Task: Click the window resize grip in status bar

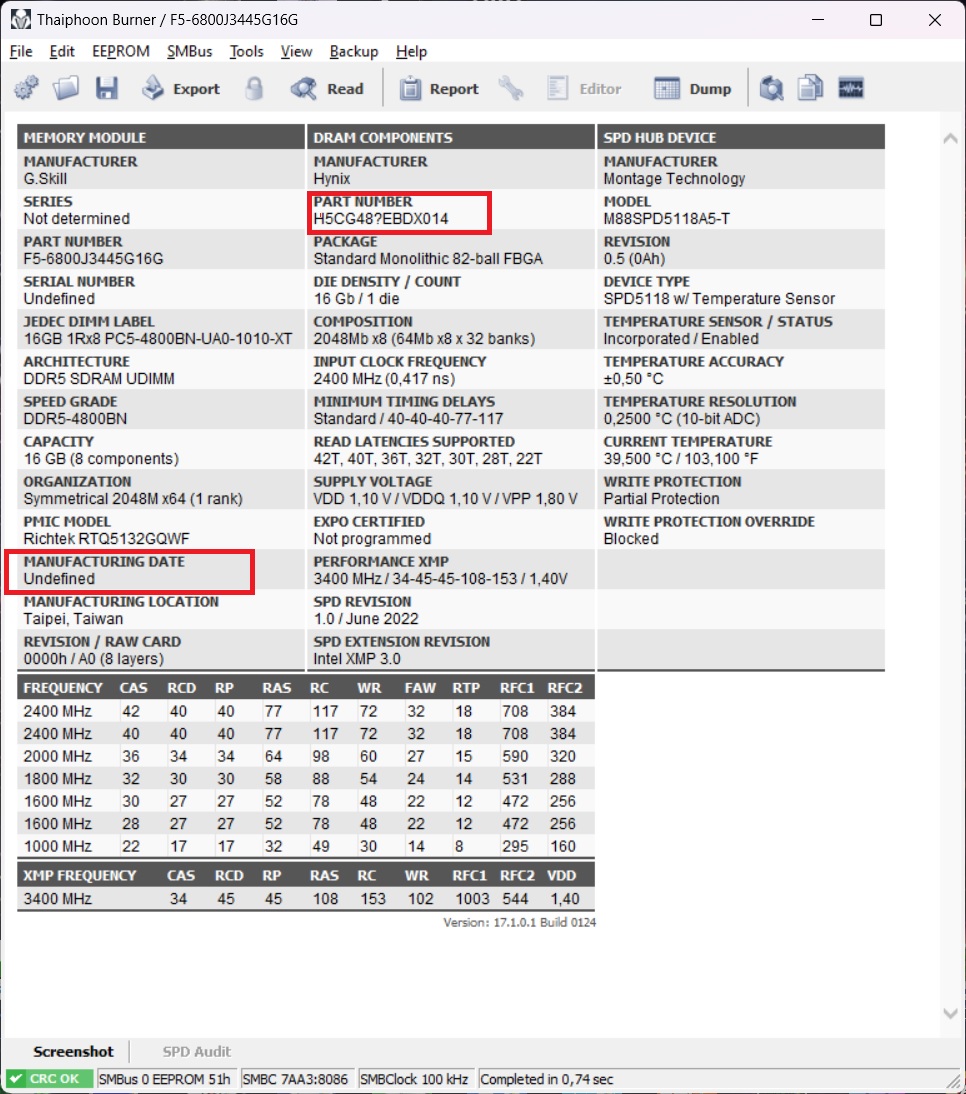Action: click(953, 1081)
